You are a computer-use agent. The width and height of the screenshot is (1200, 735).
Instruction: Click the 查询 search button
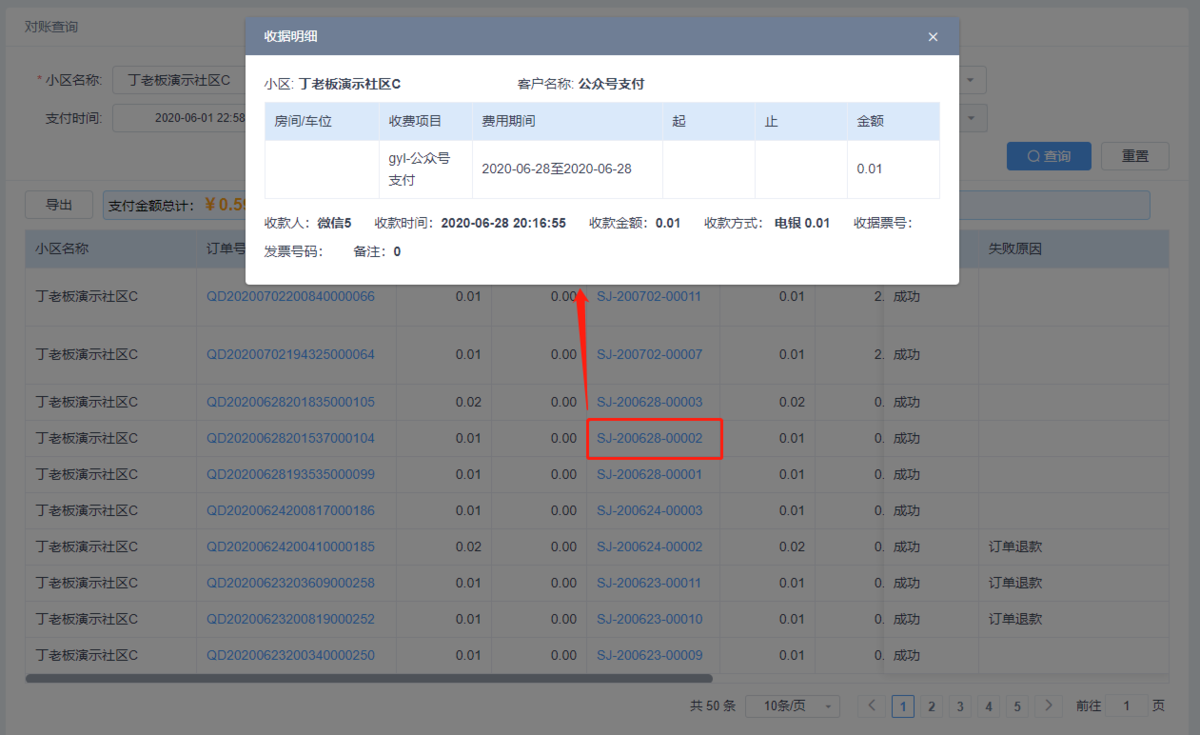(x=1048, y=156)
